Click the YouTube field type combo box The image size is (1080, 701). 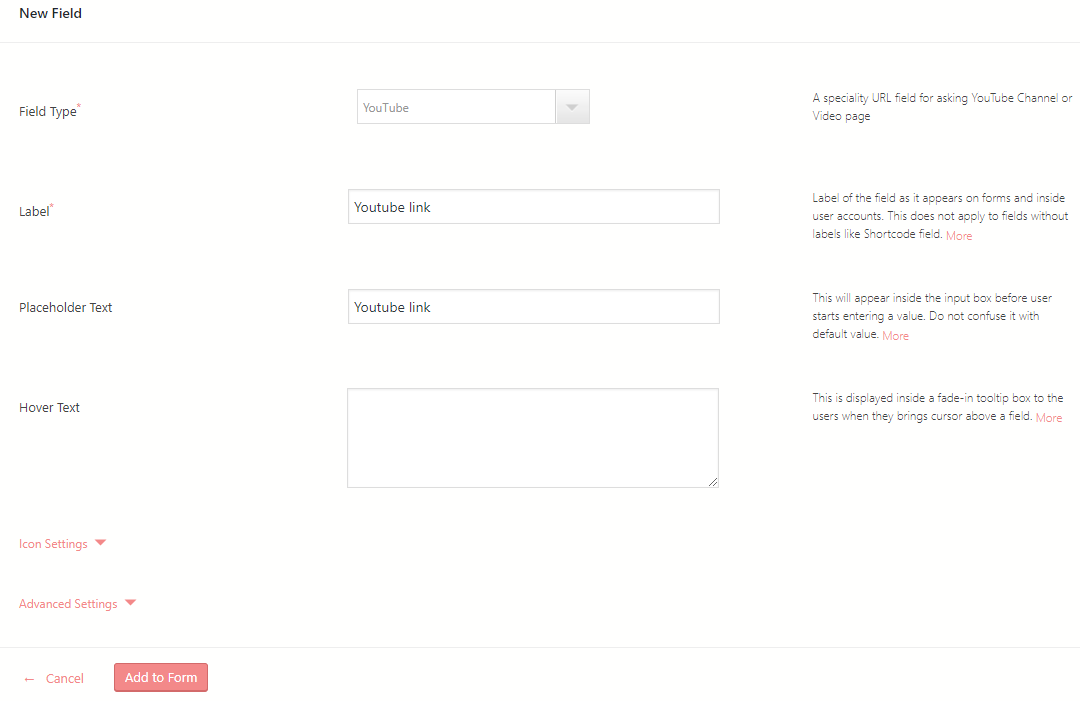[455, 106]
